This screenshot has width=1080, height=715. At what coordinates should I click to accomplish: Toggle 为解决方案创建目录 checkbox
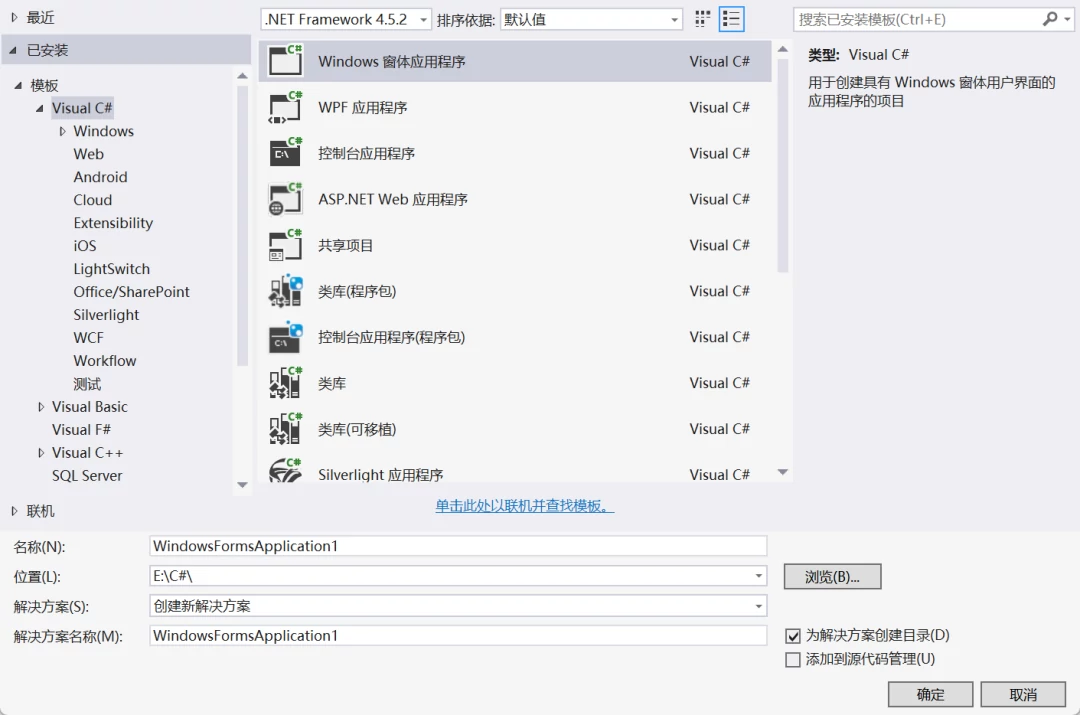793,636
